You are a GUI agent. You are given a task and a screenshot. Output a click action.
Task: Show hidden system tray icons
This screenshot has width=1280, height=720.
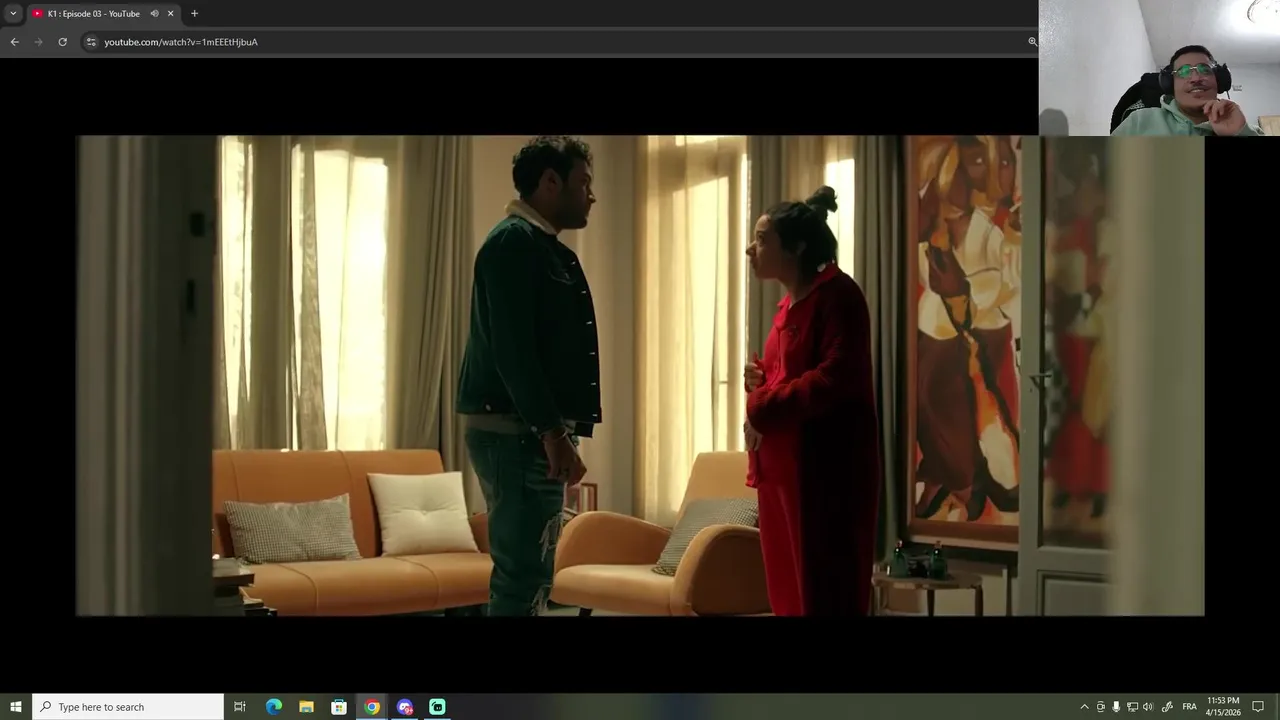[x=1084, y=707]
